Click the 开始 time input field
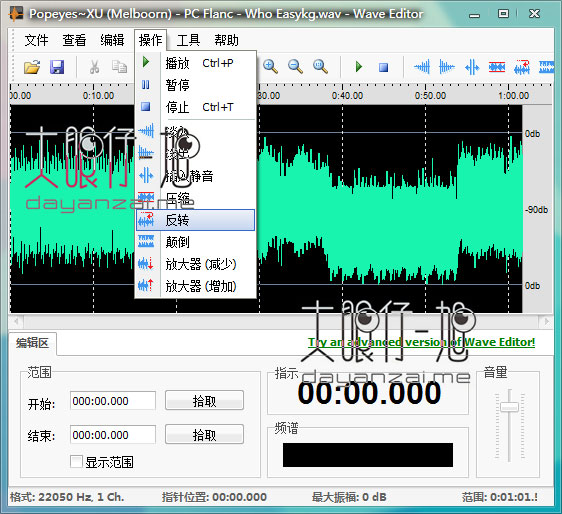562x514 pixels. point(113,401)
